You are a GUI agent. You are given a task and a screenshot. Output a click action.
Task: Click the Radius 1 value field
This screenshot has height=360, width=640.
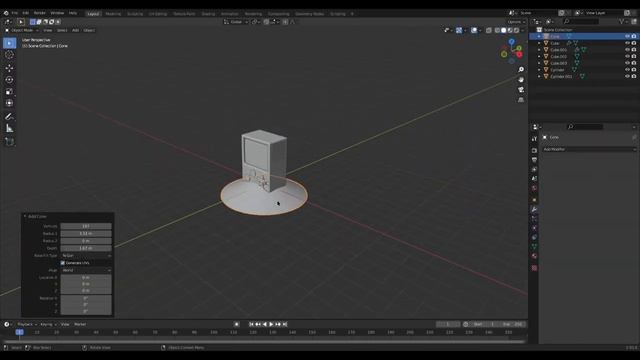(x=86, y=233)
